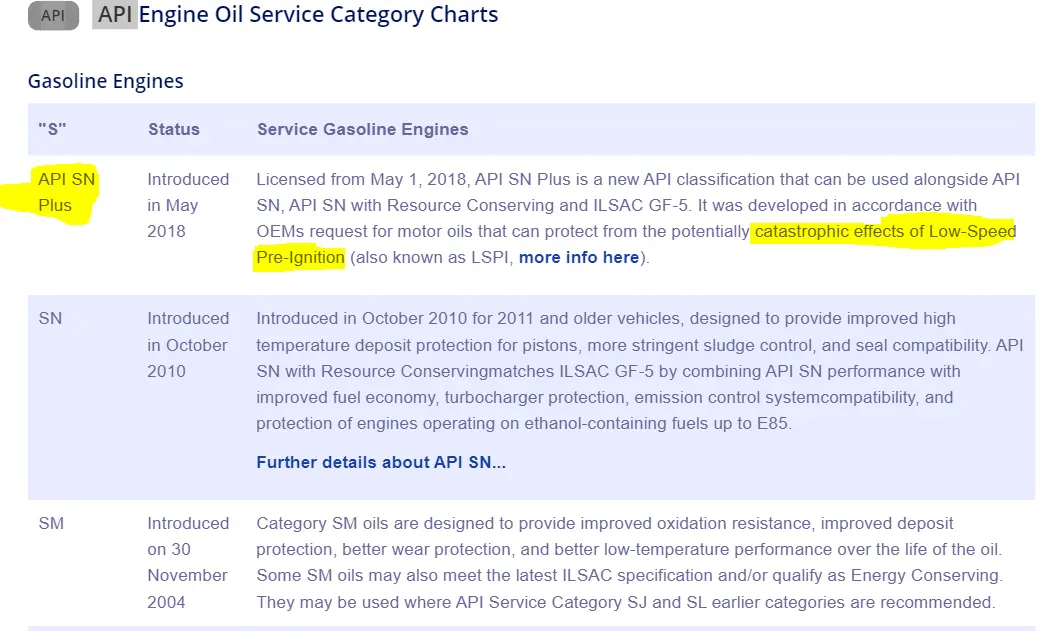Open the 'more info here' LSPI link
This screenshot has height=631, width=1040.
click(578, 257)
